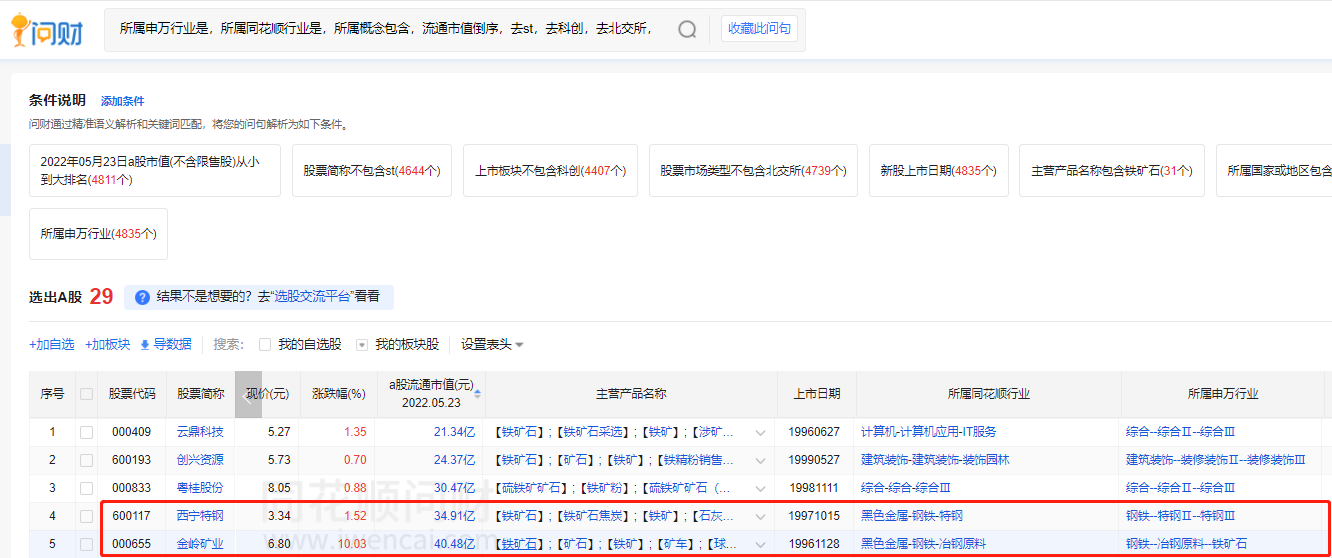This screenshot has height=558, width=1332.
Task: Open stock link 粤桂股份
Action: coord(200,488)
